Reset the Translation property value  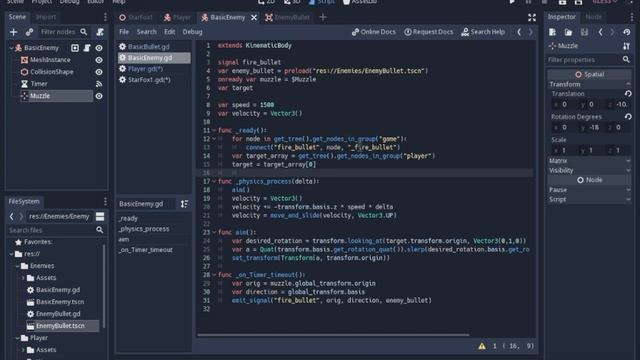coord(628,94)
